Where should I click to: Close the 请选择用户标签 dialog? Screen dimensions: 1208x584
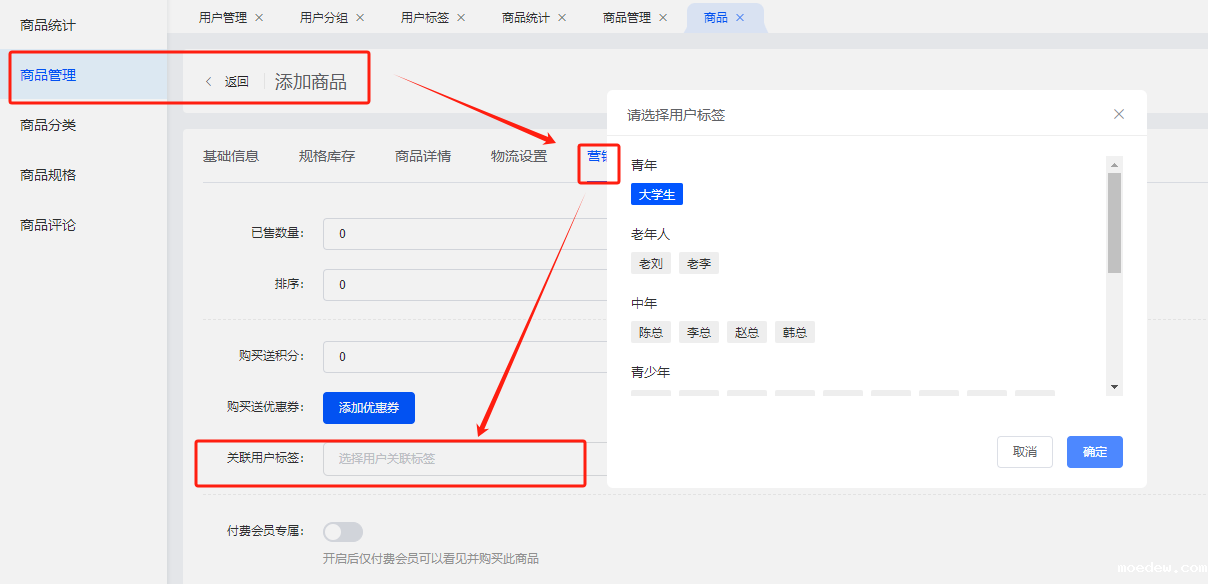tap(1119, 114)
